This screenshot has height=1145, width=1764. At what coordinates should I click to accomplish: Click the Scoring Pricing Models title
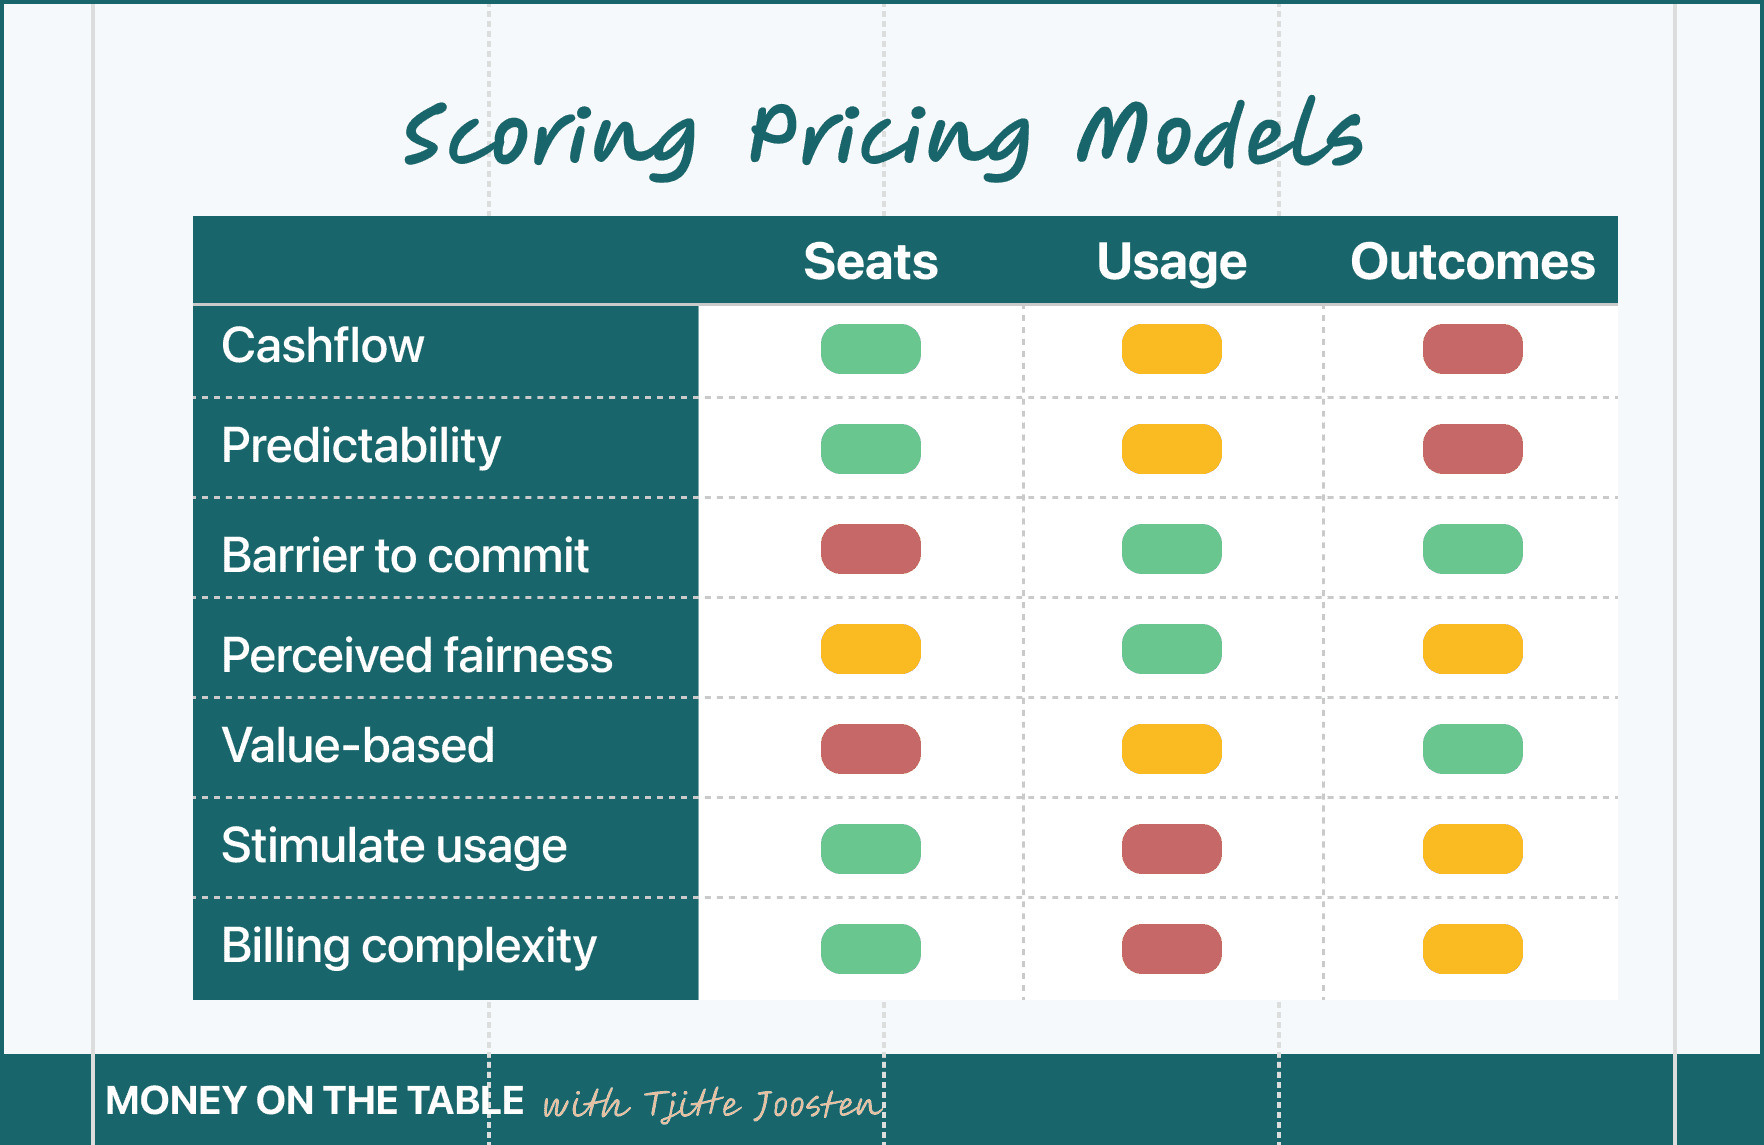coord(883,138)
